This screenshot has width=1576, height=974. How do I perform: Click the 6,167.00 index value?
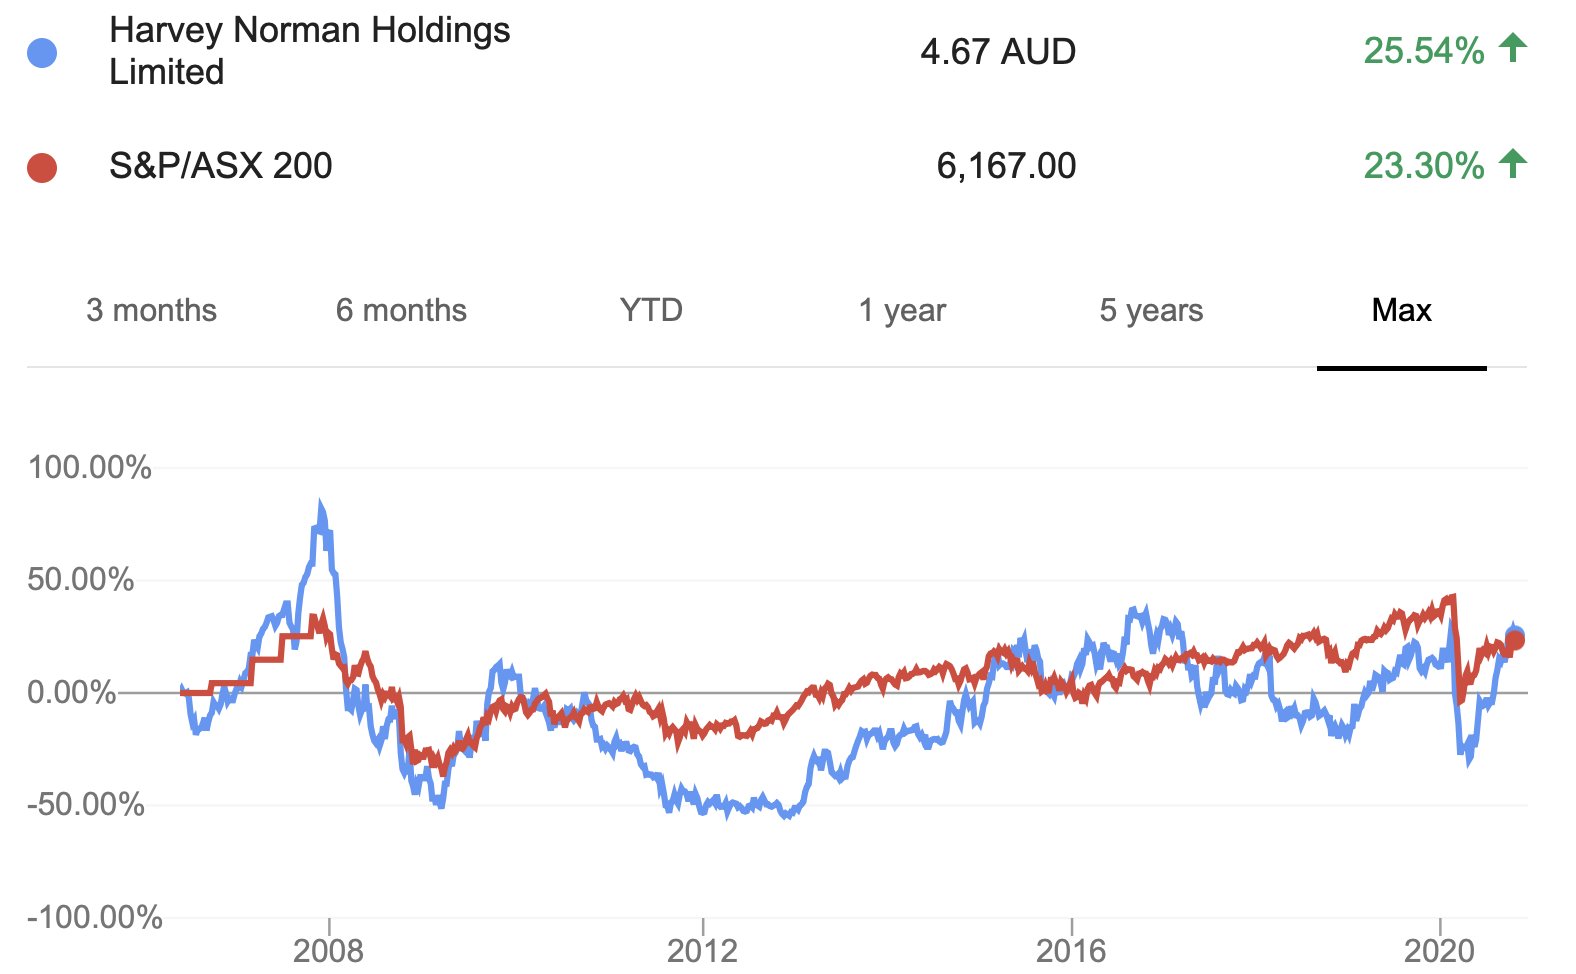(1005, 166)
